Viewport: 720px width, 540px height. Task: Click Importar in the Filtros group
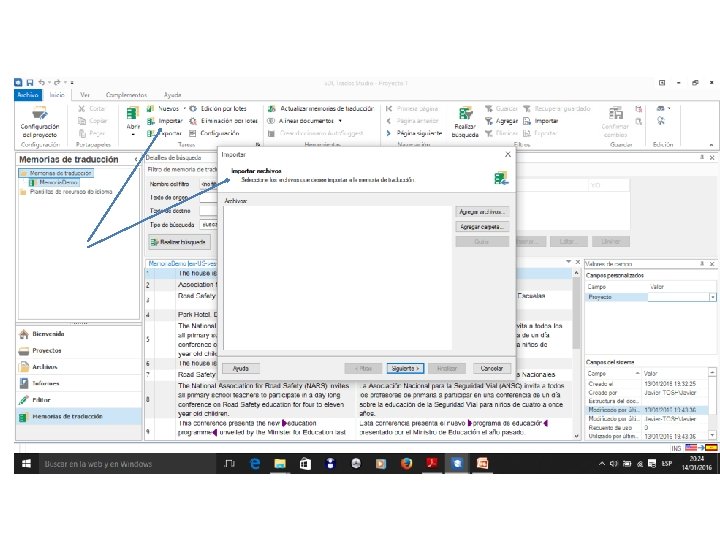click(x=541, y=121)
